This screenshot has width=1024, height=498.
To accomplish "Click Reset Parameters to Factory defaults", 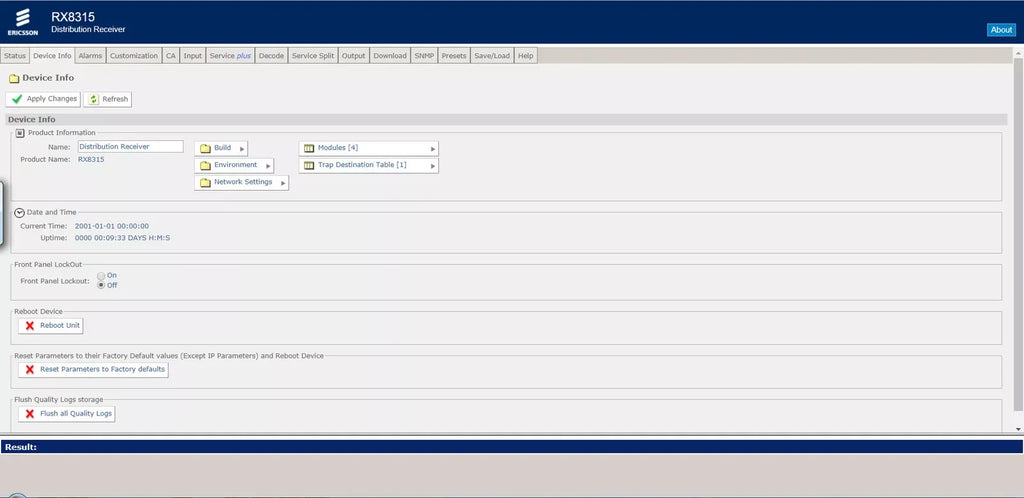I will (x=93, y=369).
